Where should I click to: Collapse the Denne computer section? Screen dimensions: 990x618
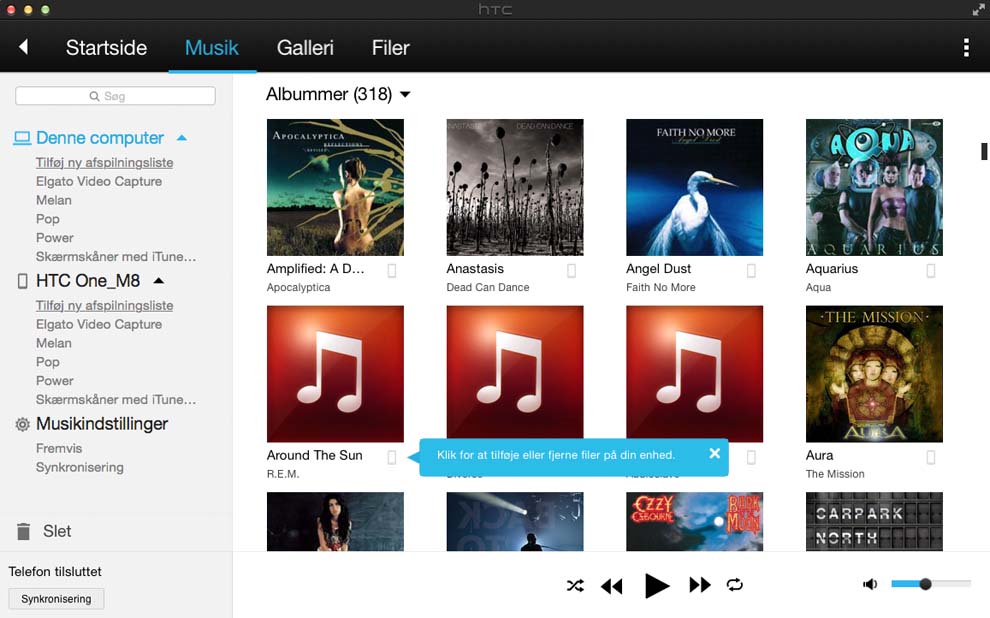(x=182, y=138)
